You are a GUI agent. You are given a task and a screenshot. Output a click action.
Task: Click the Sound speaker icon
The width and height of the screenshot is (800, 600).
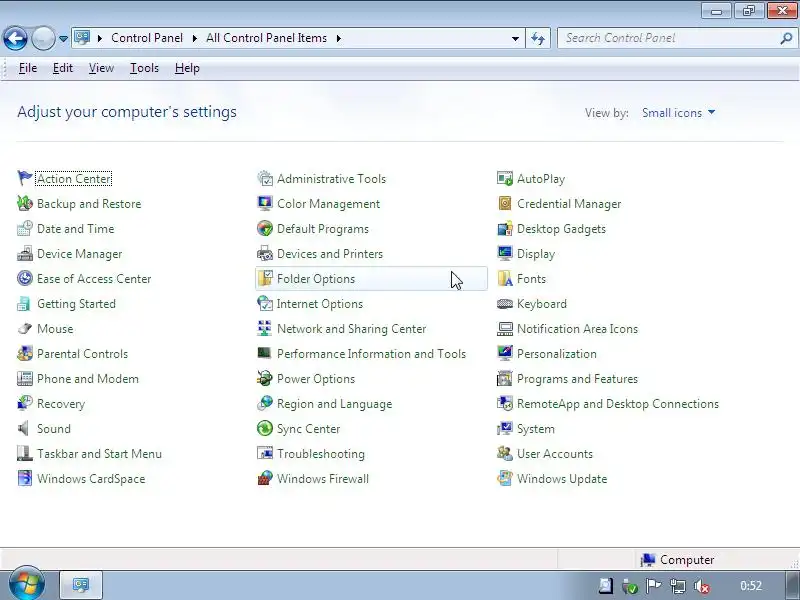[24, 429]
